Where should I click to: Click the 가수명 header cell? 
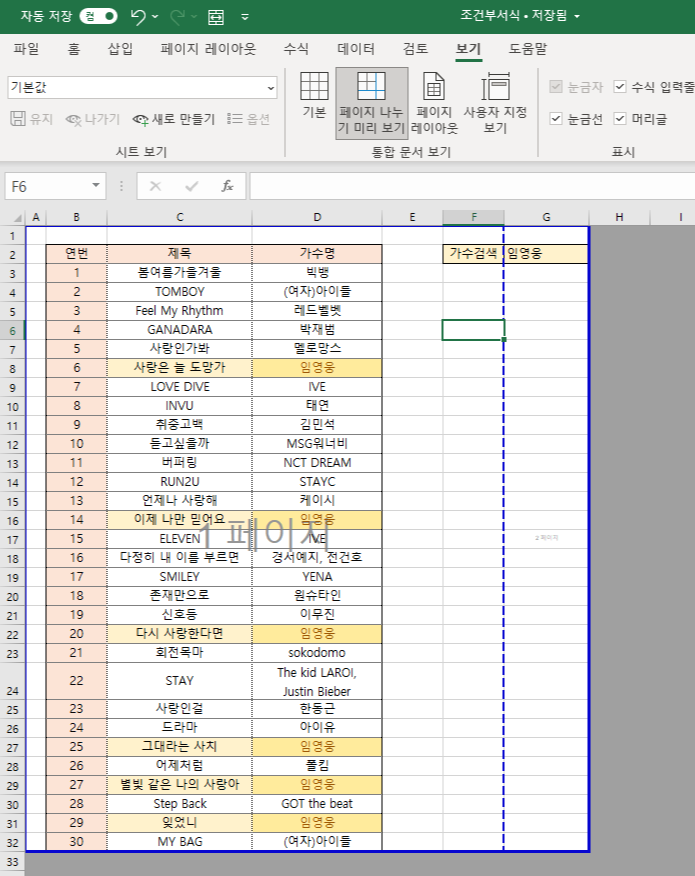(317, 254)
